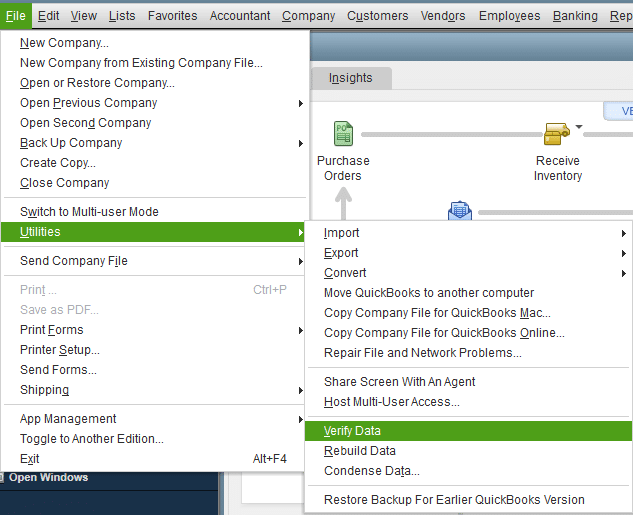This screenshot has width=633, height=515.
Task: Click the Purchase Orders icon
Action: [x=343, y=133]
